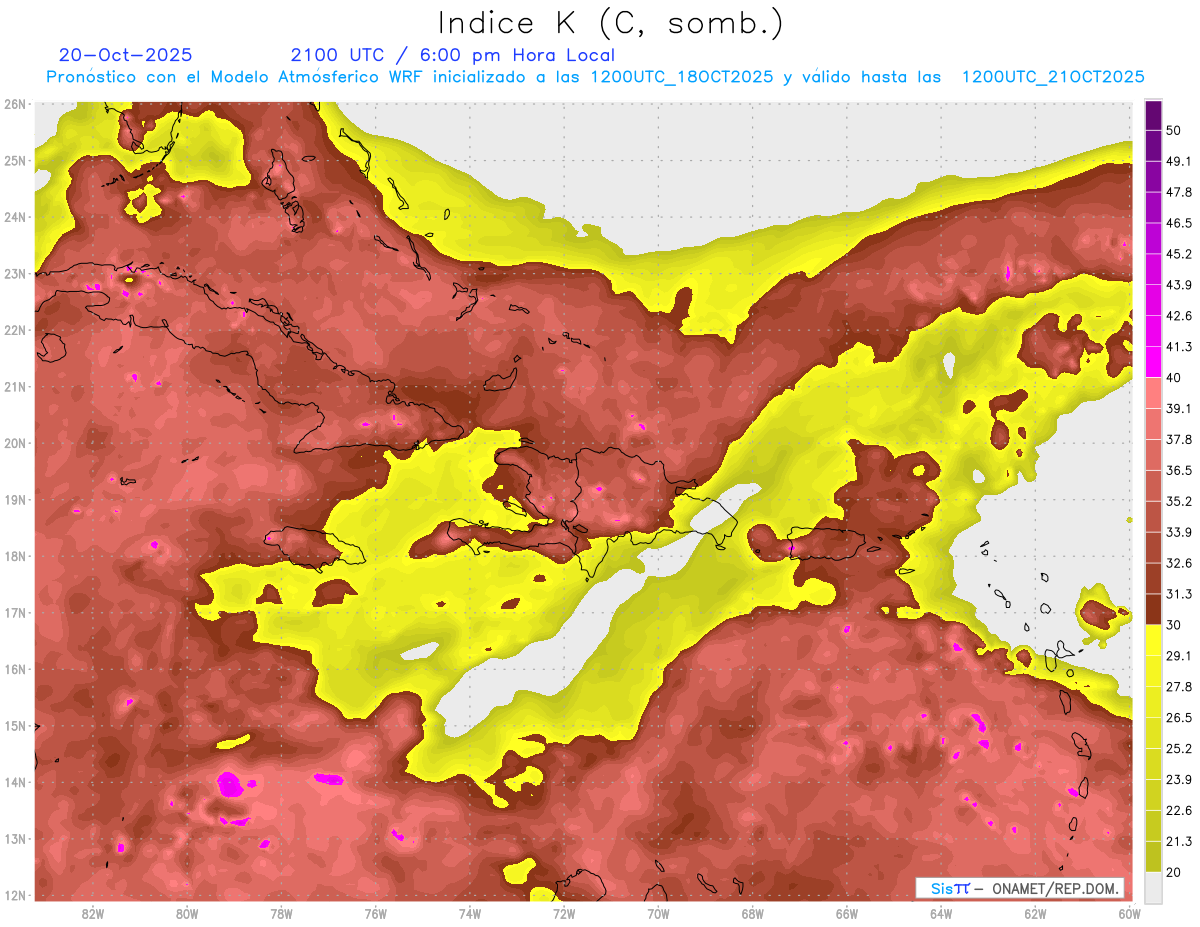Click the 19N latitude axis label
Screen dimensions: 1200x927
[15, 499]
